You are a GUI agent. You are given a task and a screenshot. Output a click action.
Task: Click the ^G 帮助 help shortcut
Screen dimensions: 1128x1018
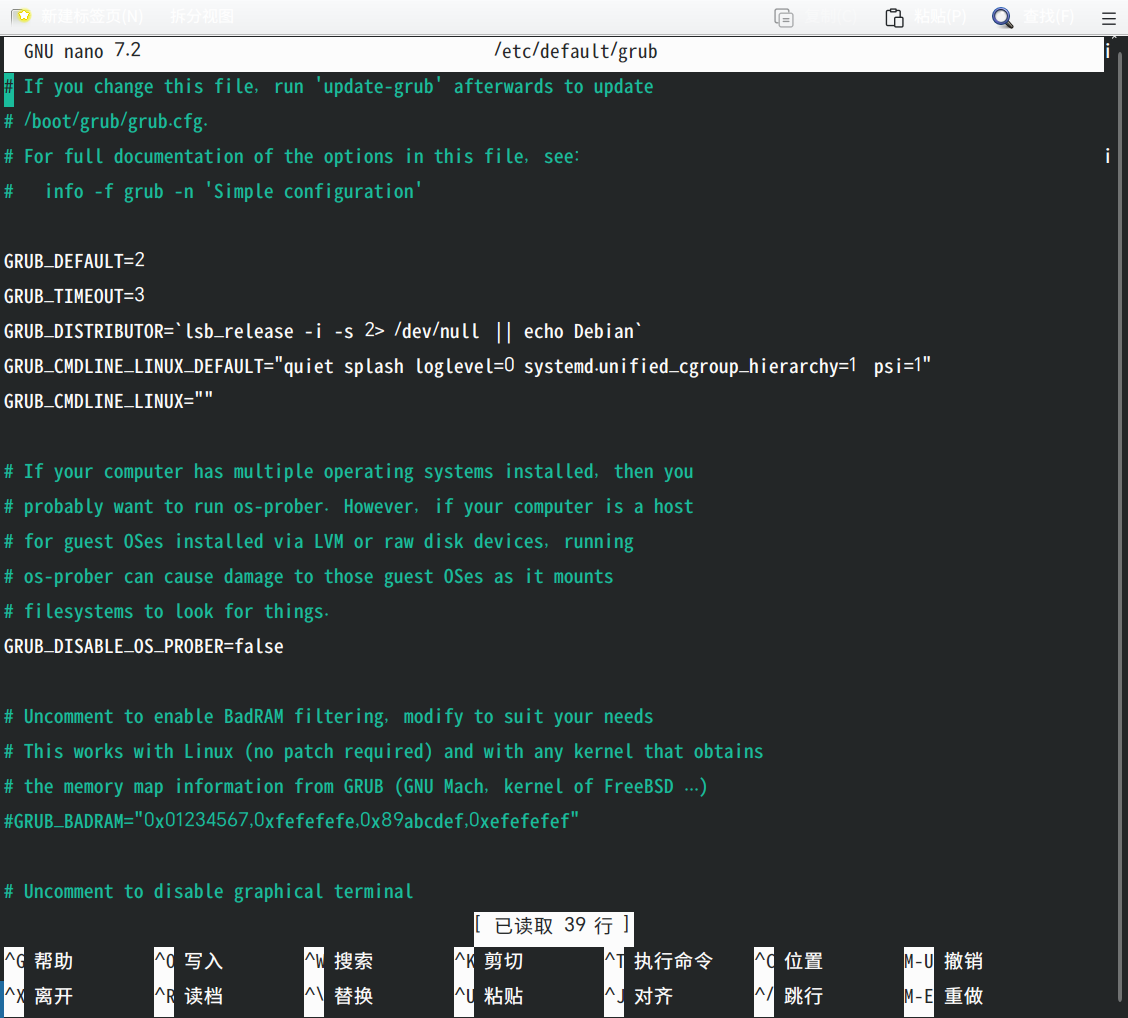39,960
